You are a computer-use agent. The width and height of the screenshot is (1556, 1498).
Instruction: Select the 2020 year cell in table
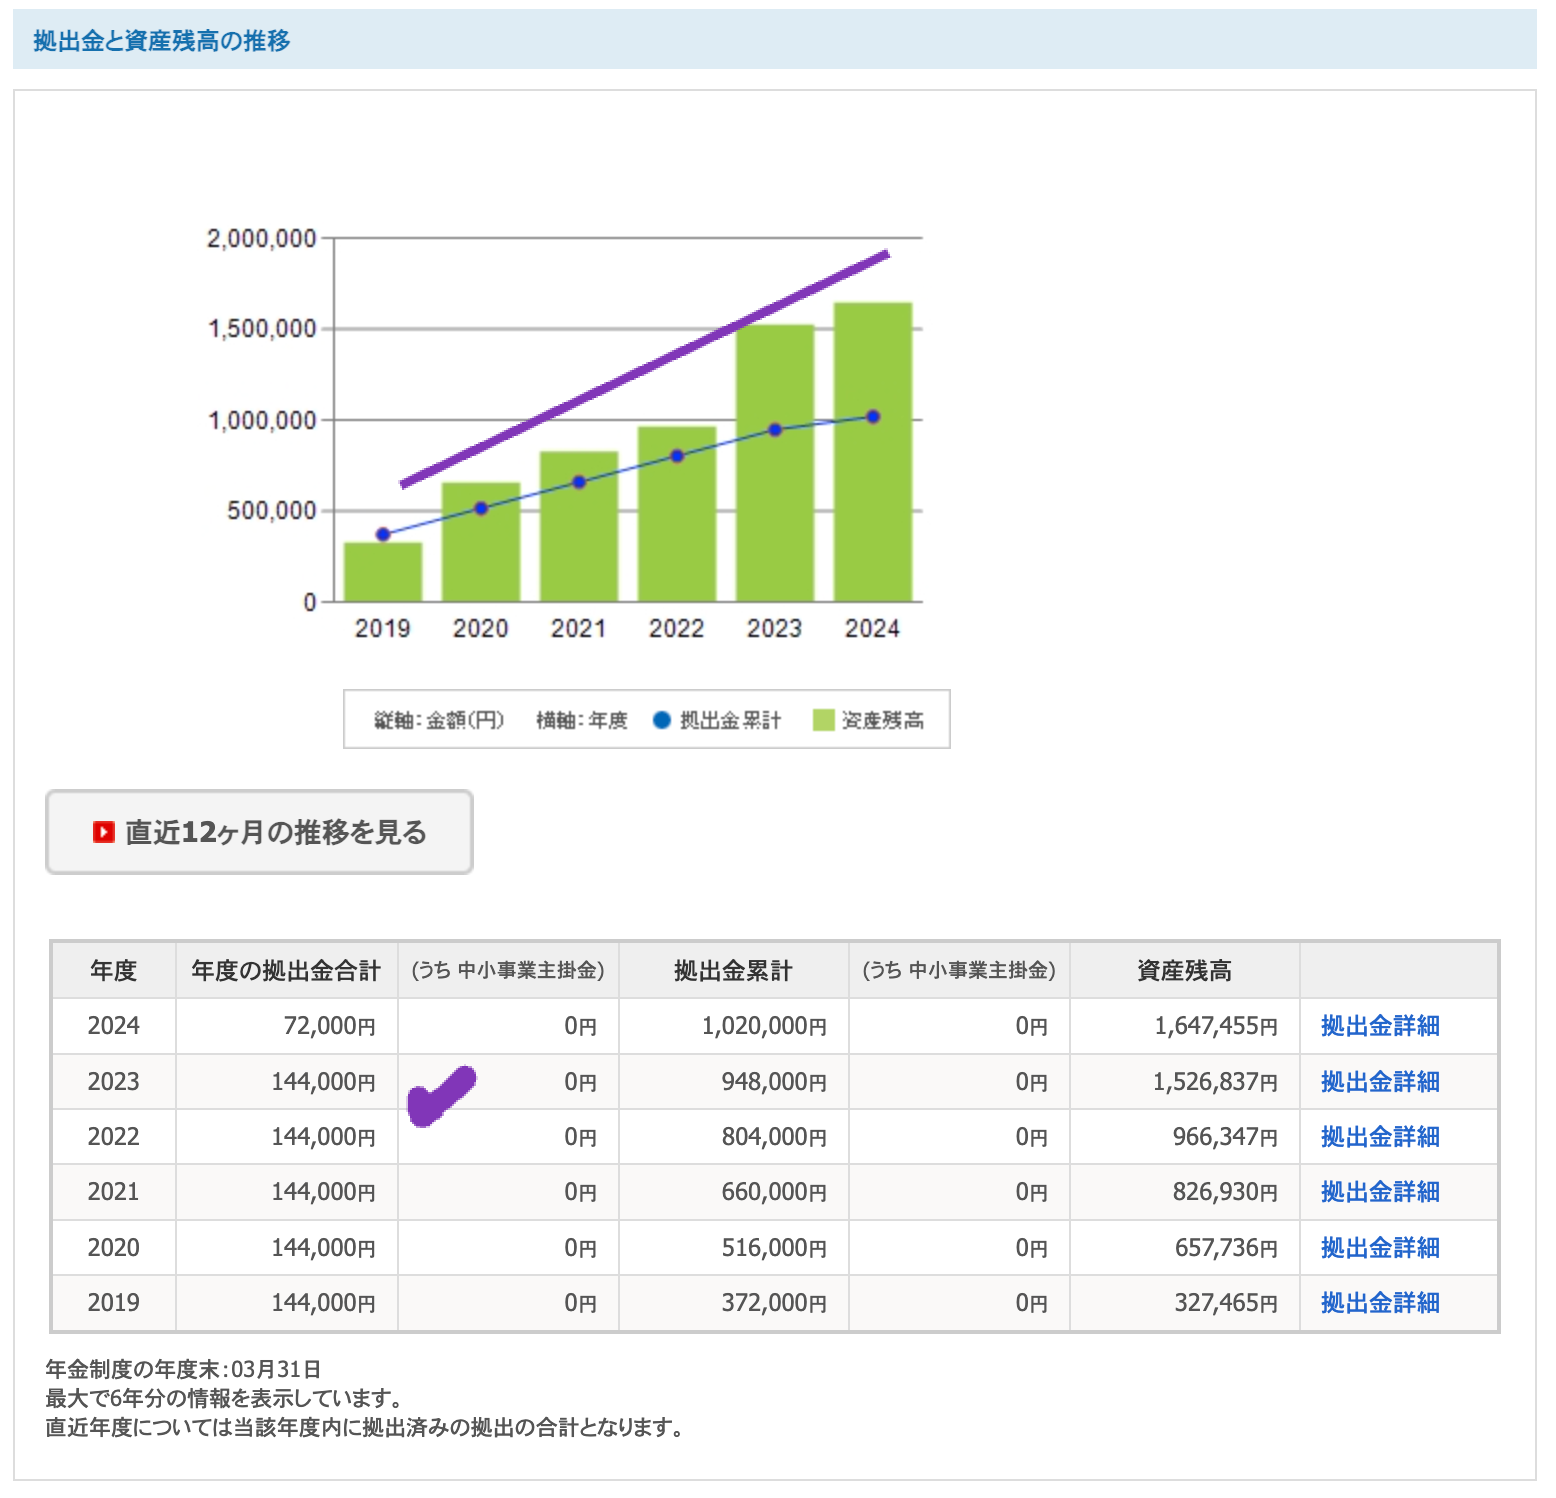113,1248
